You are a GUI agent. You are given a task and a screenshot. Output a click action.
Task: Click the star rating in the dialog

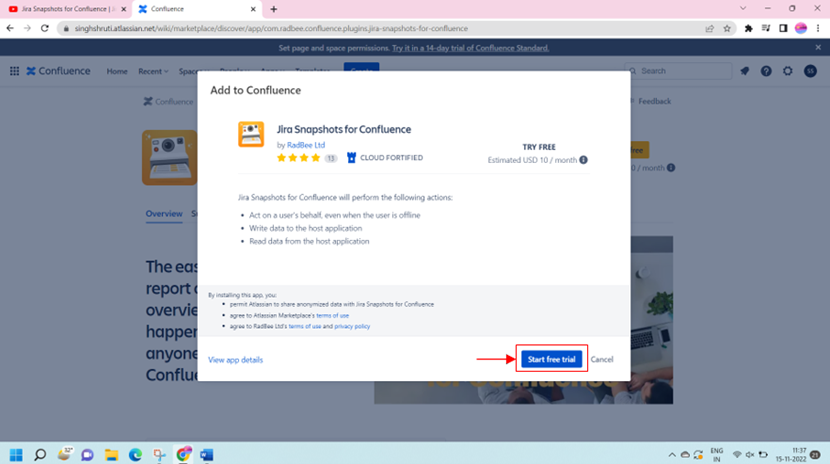point(299,158)
